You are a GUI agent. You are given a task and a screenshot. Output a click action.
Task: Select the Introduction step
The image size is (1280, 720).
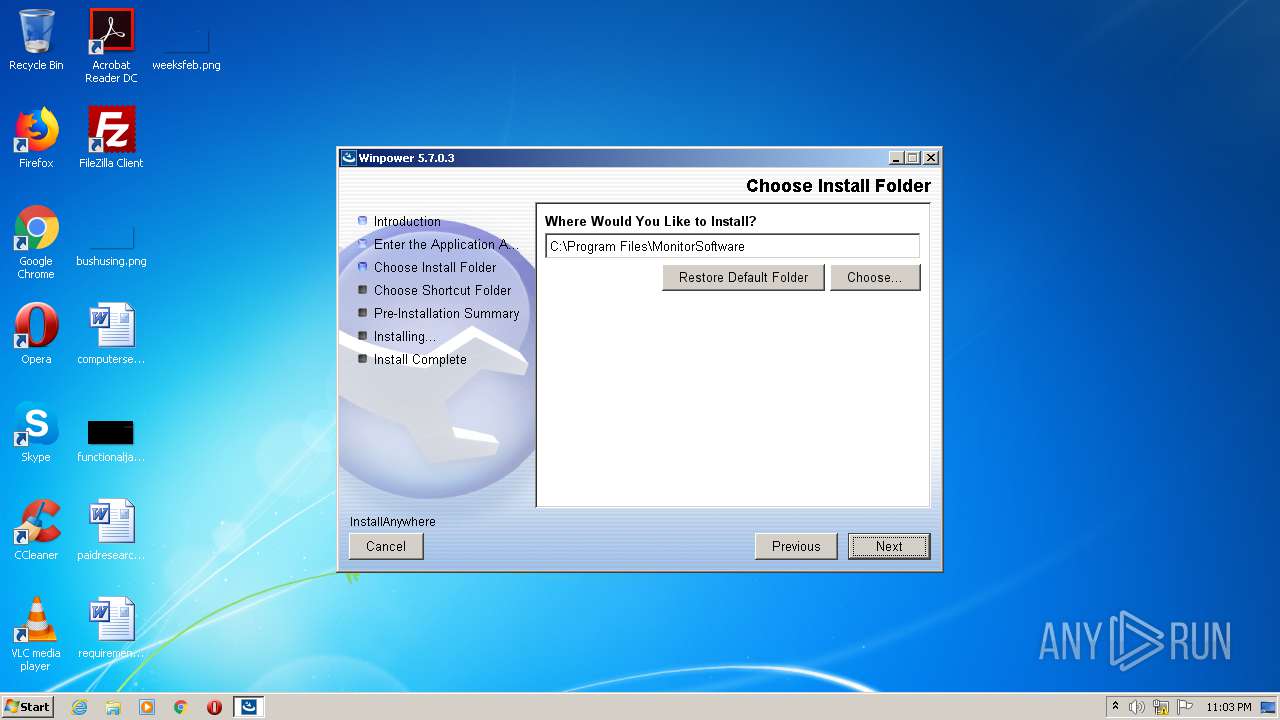pos(407,222)
